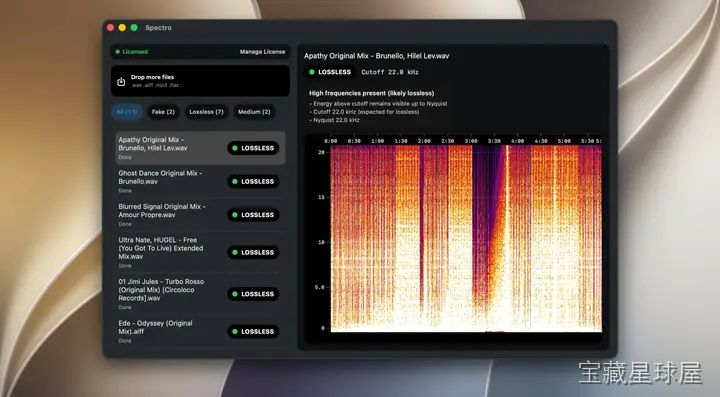Select Apathy Original Mix file row
Viewport: 720px width, 397px height.
pos(200,148)
